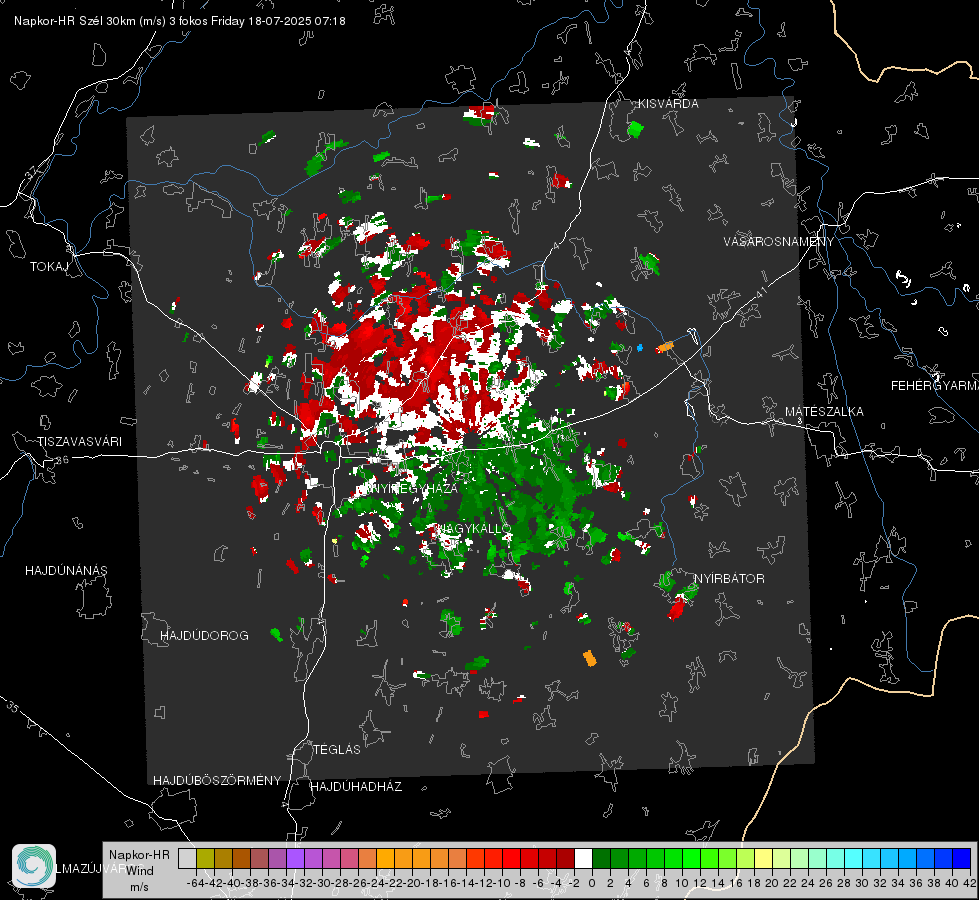Click the TOKAJ city label

(49, 267)
